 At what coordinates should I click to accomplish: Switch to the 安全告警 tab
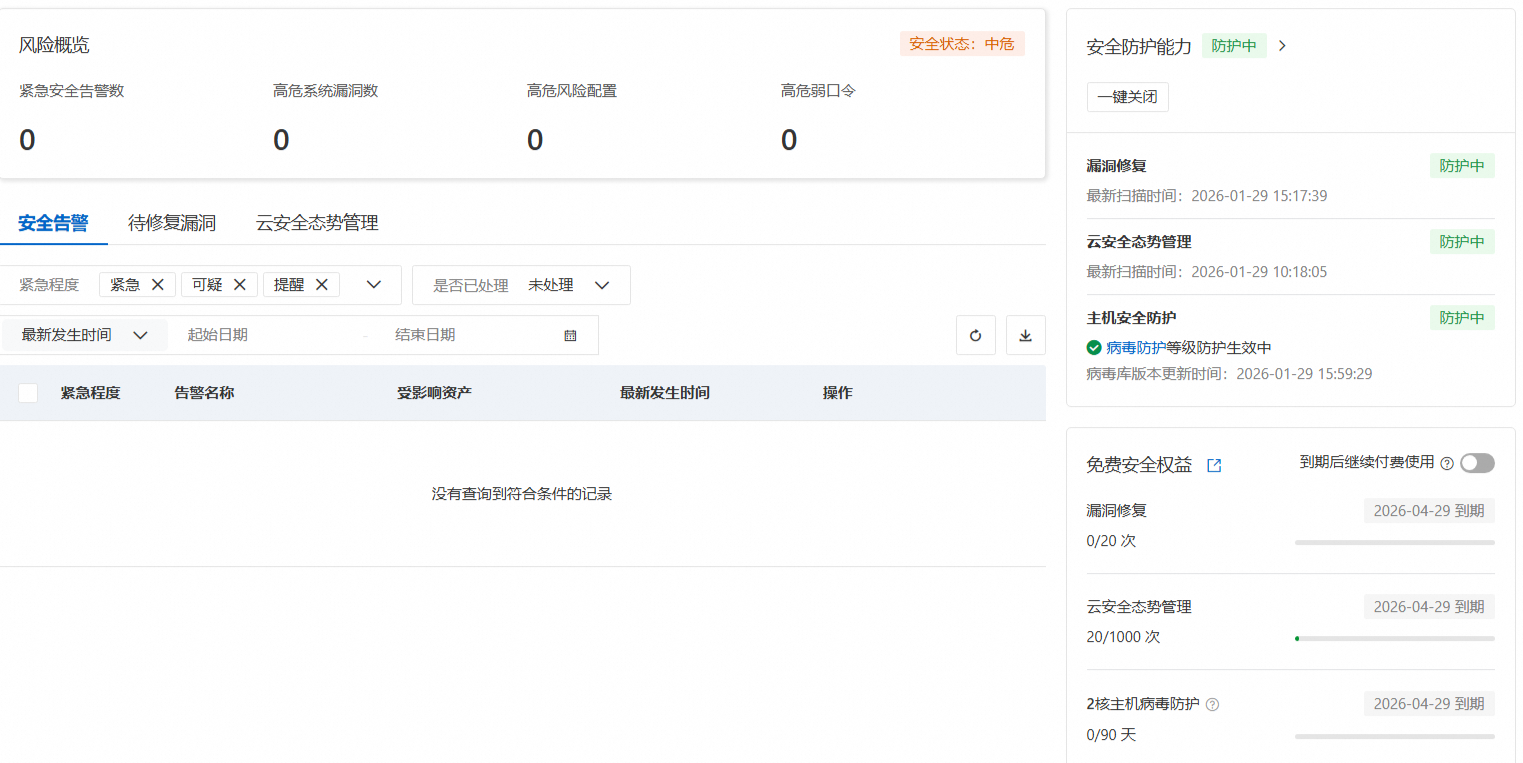point(53,223)
